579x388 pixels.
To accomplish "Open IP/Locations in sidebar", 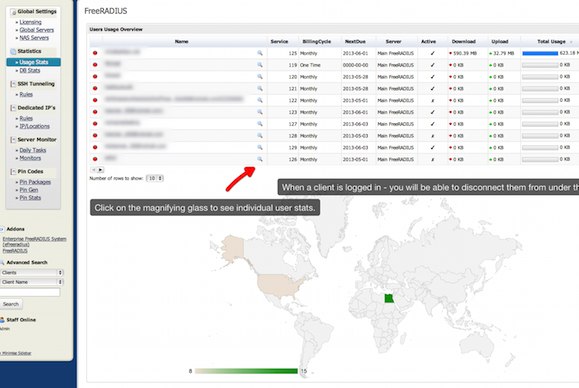I will click(34, 126).
